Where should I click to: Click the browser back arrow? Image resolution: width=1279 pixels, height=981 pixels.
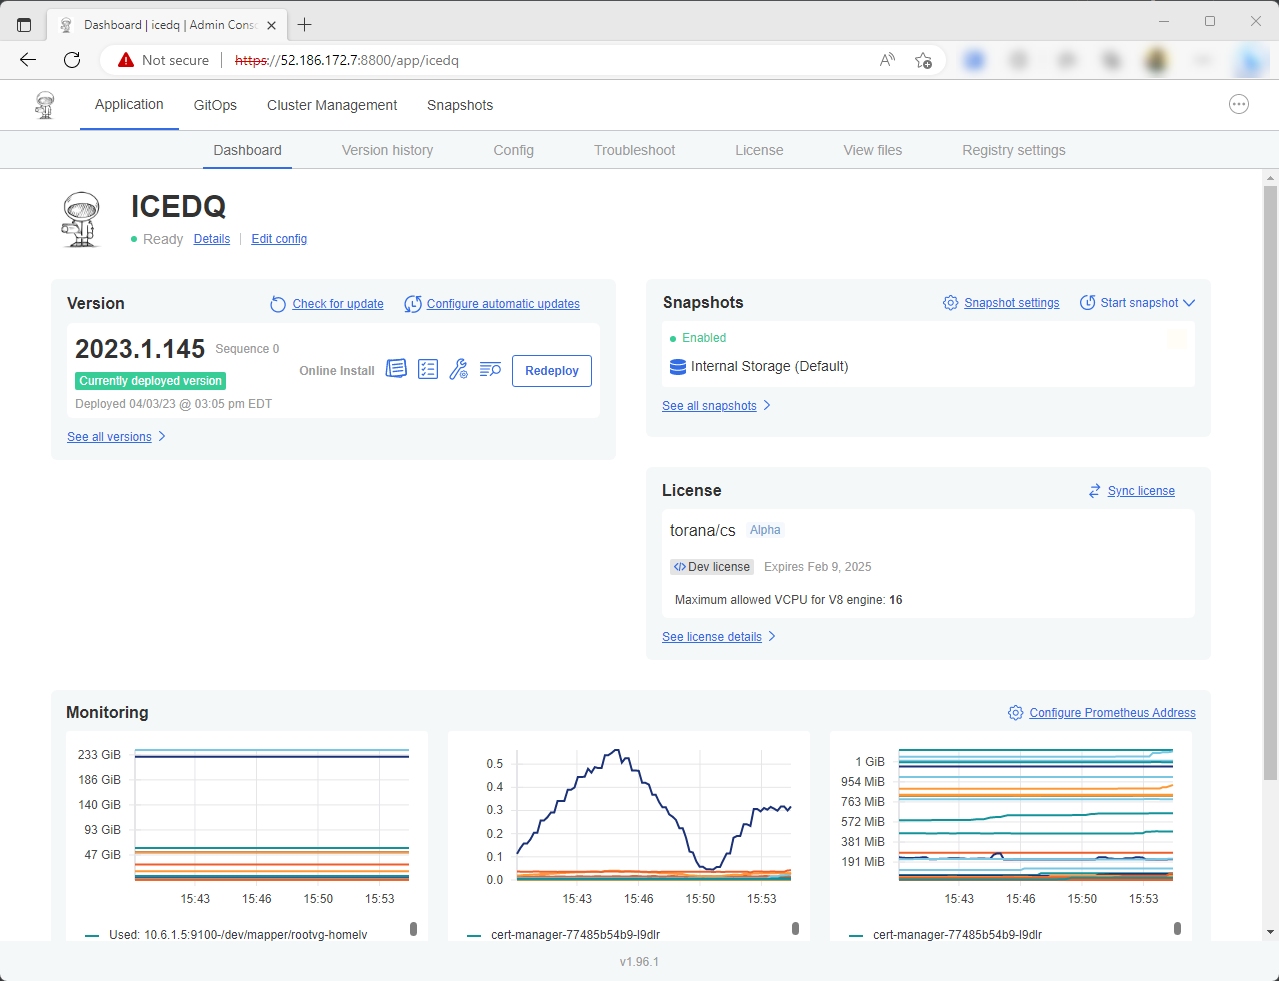28,60
